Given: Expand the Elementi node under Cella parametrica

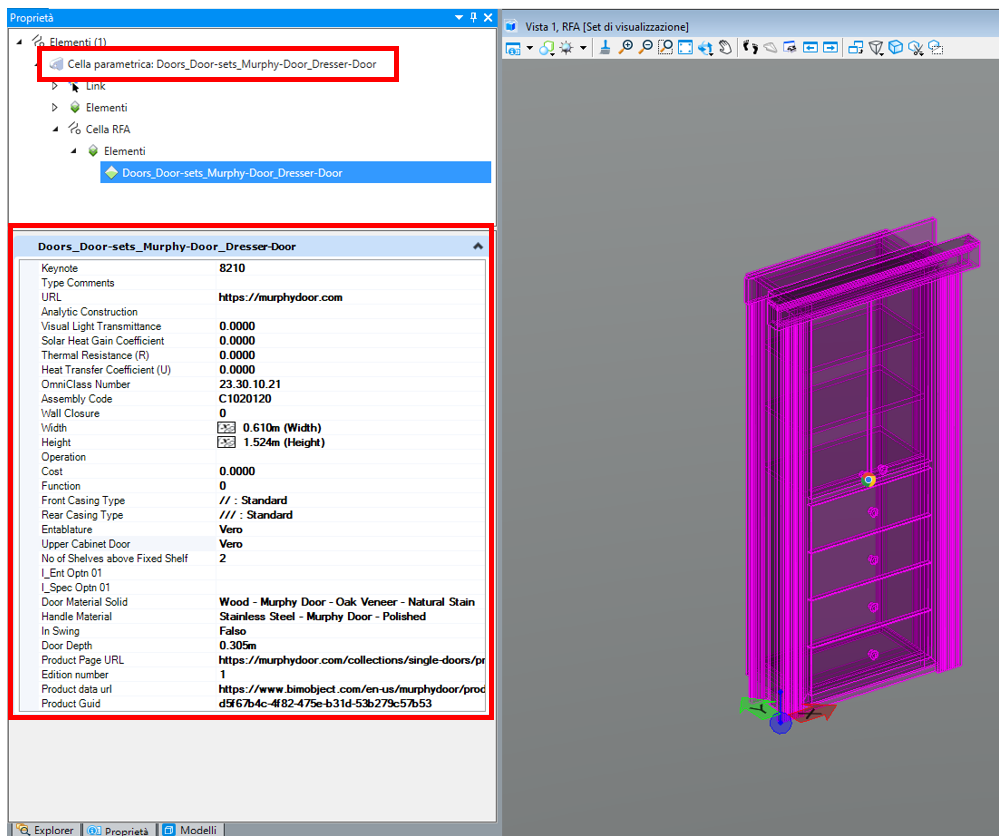Looking at the screenshot, I should pos(55,107).
